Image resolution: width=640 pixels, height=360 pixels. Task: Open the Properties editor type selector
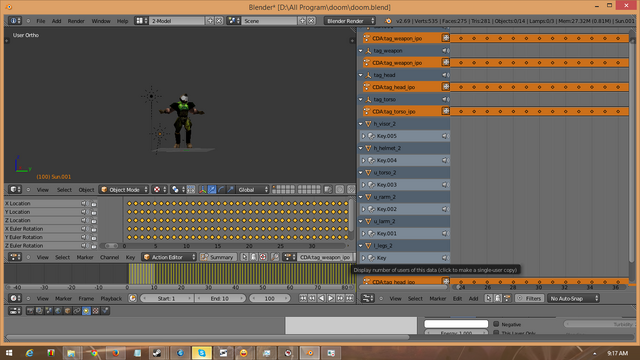(x=15, y=311)
